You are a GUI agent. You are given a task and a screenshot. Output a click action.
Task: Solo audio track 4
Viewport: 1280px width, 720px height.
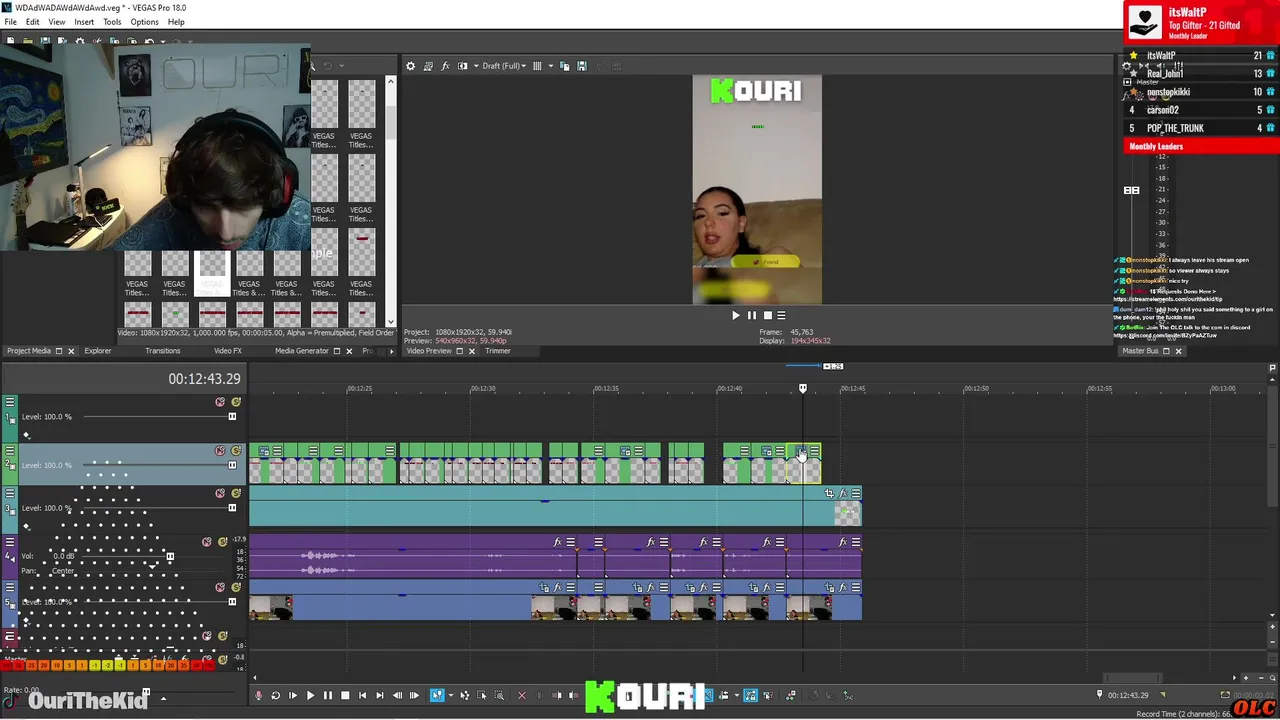point(223,542)
